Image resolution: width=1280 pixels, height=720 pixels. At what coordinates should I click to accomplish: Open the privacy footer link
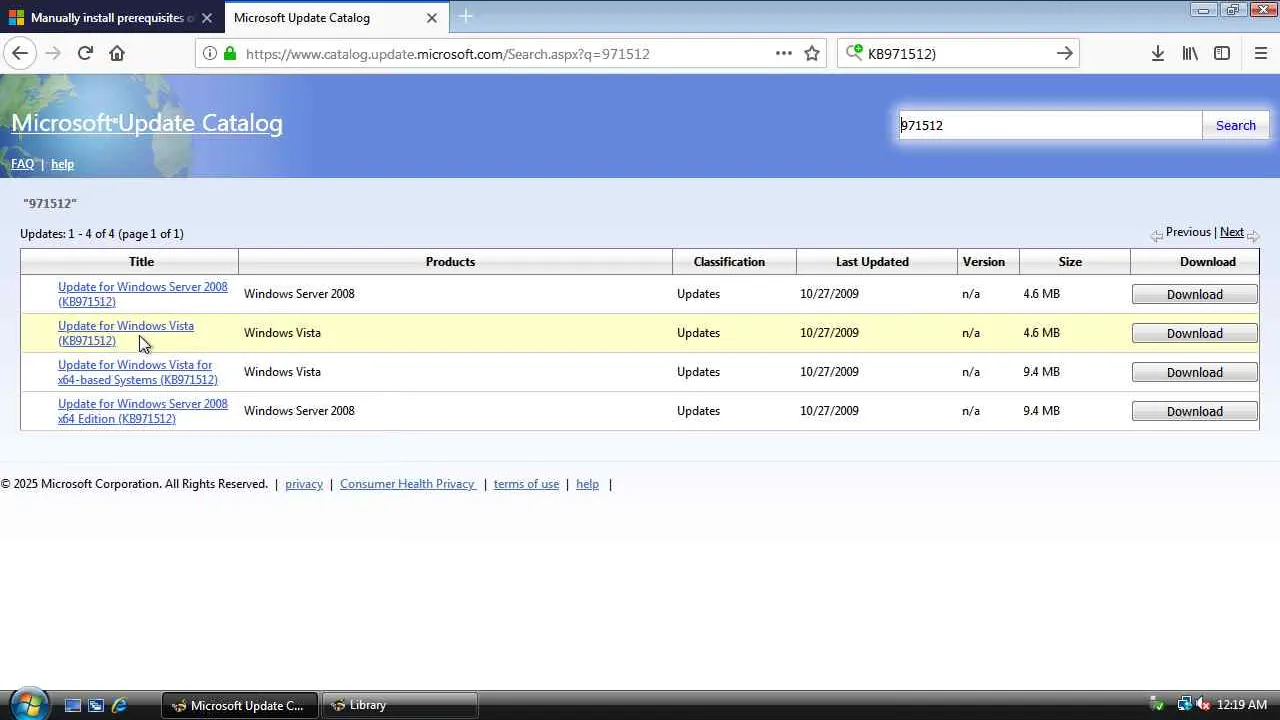coord(304,484)
